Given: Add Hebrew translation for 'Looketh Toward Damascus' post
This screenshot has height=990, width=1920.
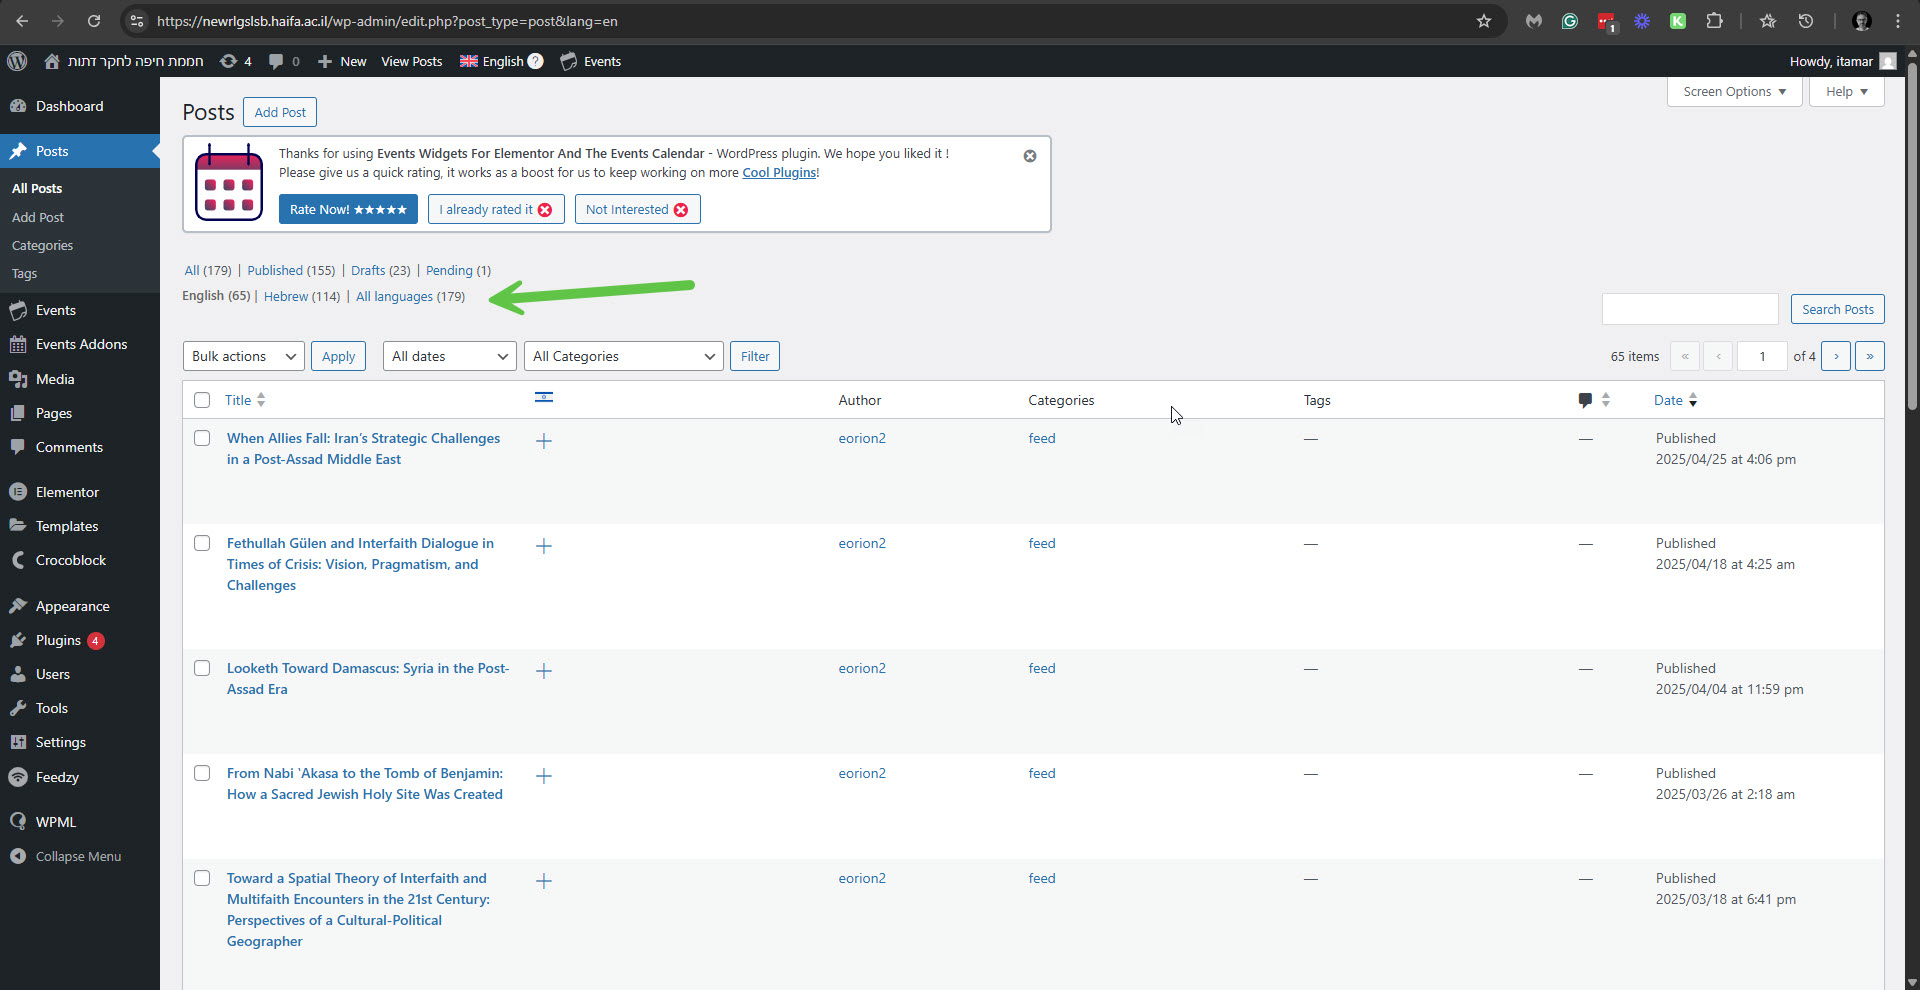Looking at the screenshot, I should click(x=544, y=671).
